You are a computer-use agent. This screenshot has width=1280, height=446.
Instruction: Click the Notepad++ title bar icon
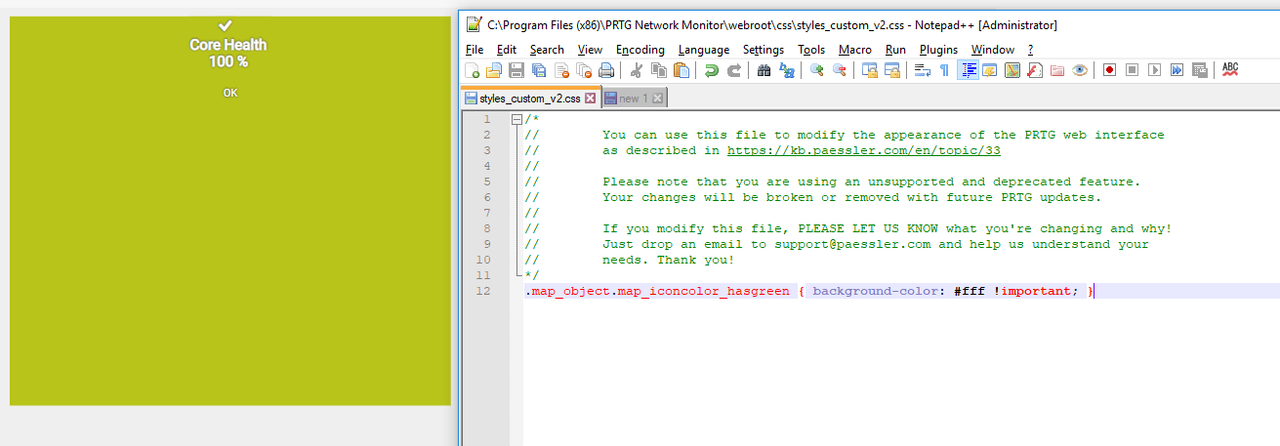(x=474, y=25)
